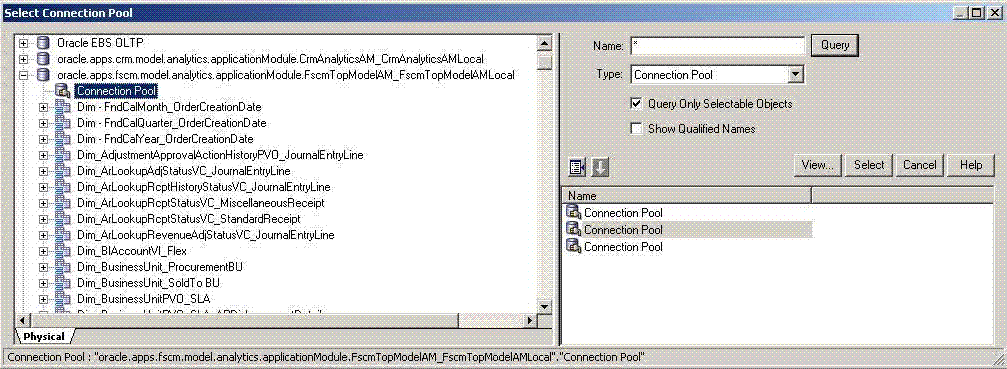Click the Dim - FndCalMonth_OrderCreationDate table icon
Screen dimensions: 1007x369
click(x=63, y=107)
